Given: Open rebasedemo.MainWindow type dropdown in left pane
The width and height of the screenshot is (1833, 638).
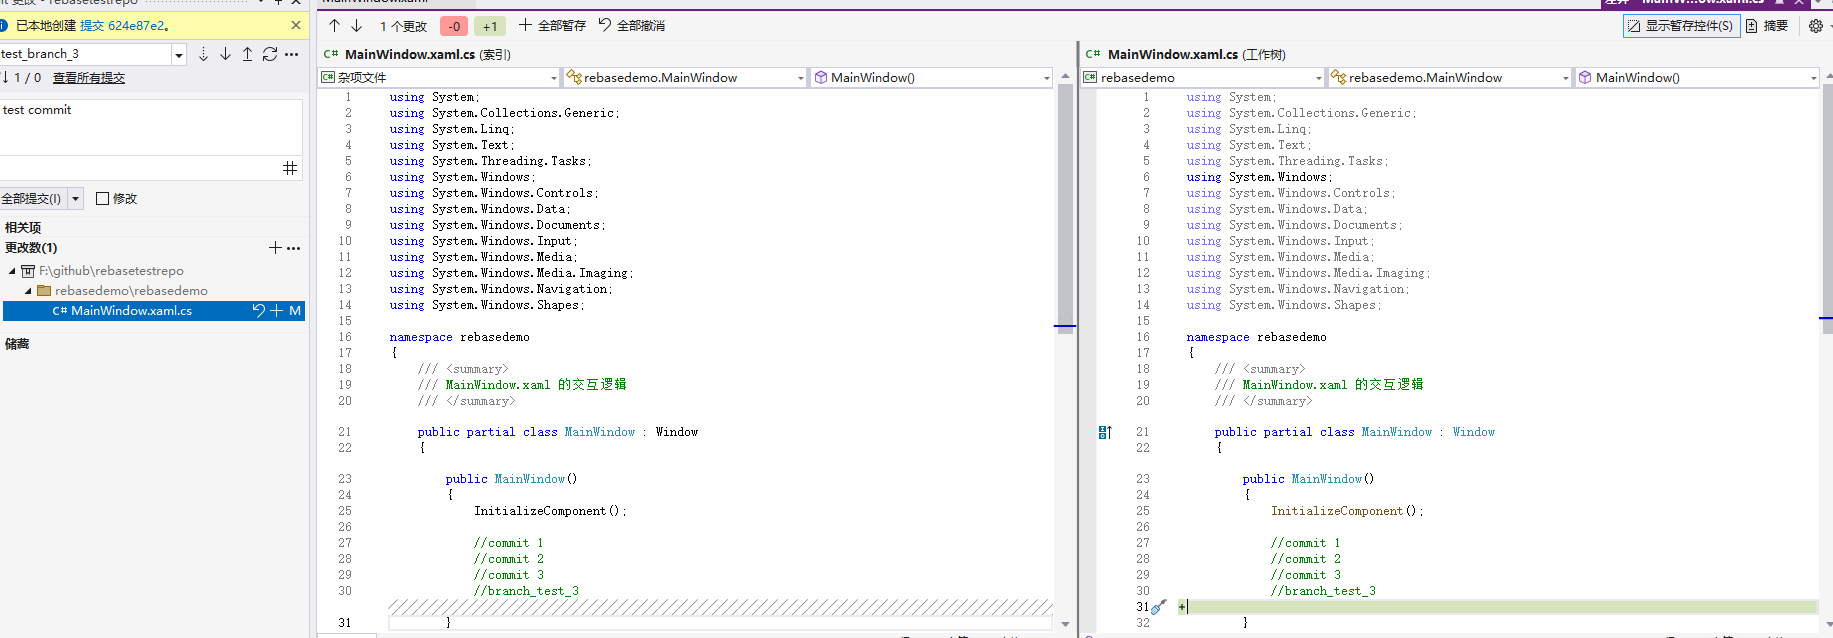Looking at the screenshot, I should point(685,77).
